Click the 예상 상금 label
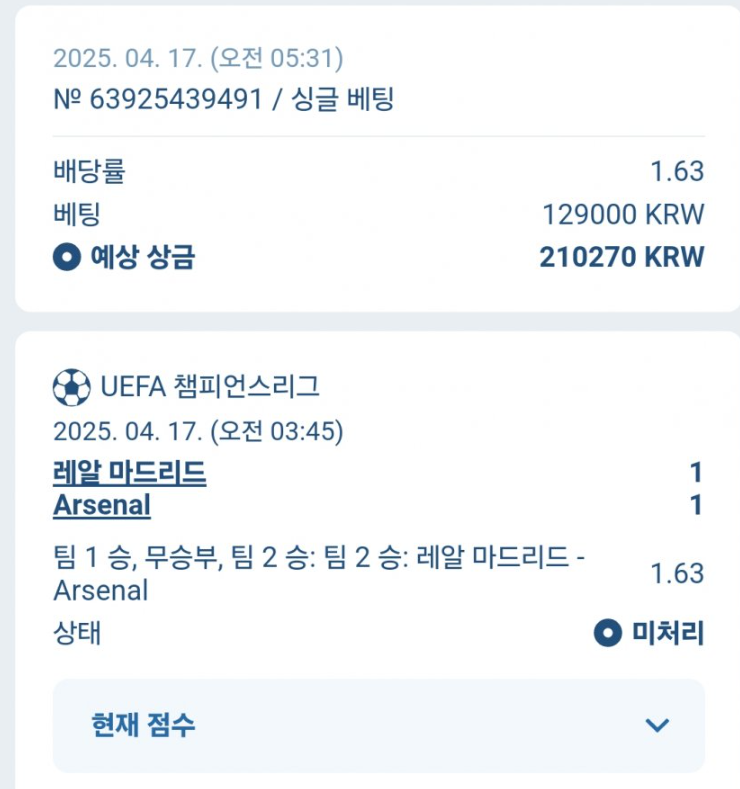The height and width of the screenshot is (789, 740). [142, 257]
